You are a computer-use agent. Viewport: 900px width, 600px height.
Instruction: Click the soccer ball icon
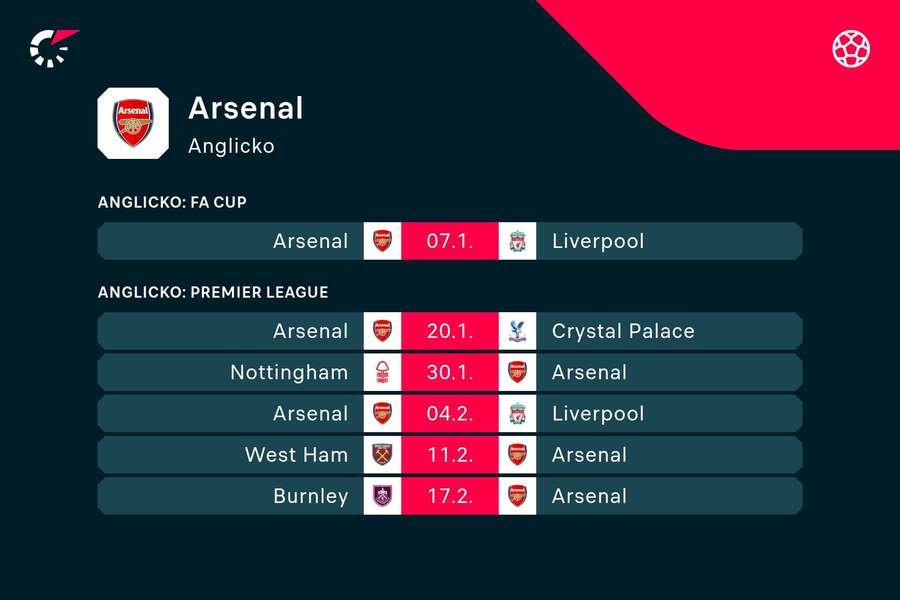coord(851,48)
